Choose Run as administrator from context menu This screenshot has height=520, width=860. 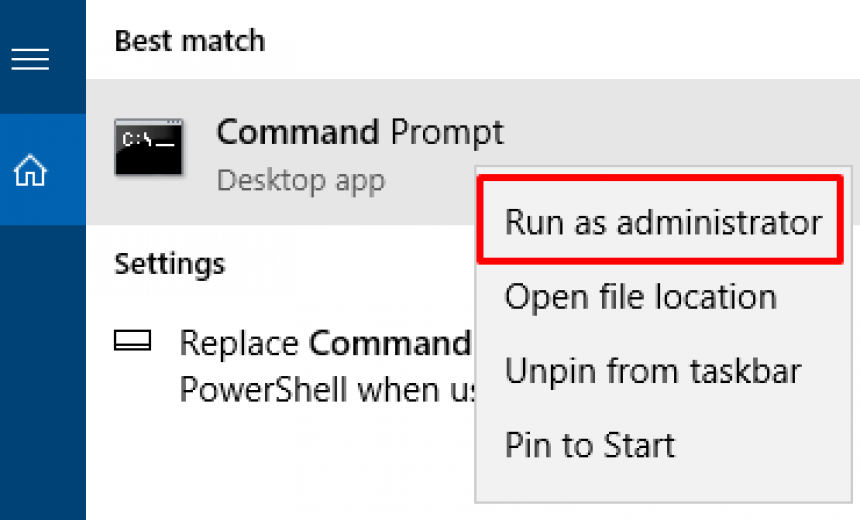coord(663,222)
